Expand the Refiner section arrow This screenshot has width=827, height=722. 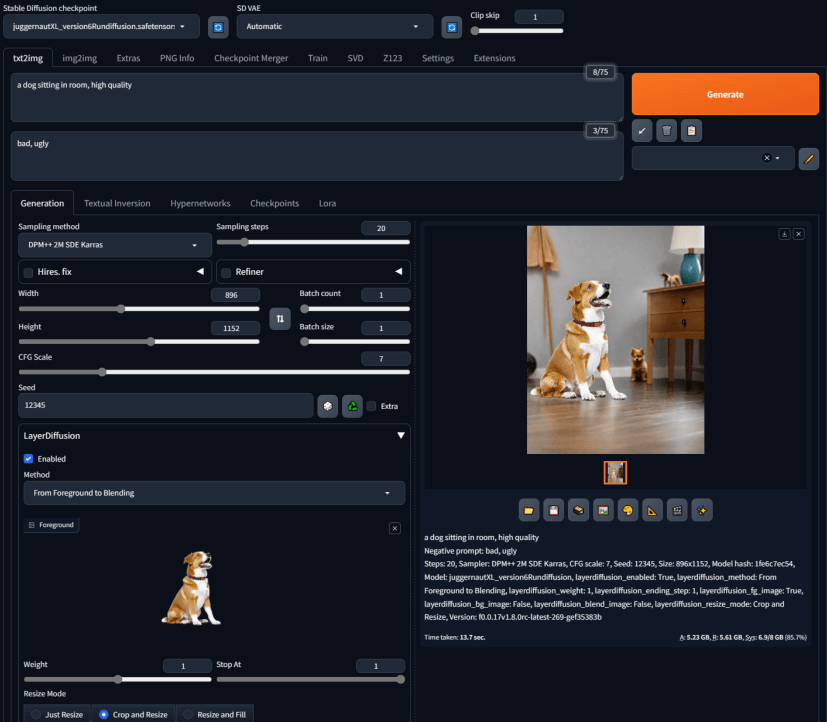tap(399, 272)
